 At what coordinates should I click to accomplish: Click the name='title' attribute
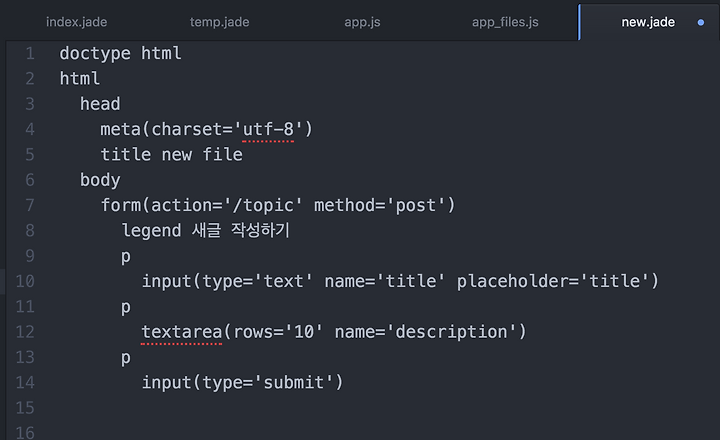click(385, 281)
